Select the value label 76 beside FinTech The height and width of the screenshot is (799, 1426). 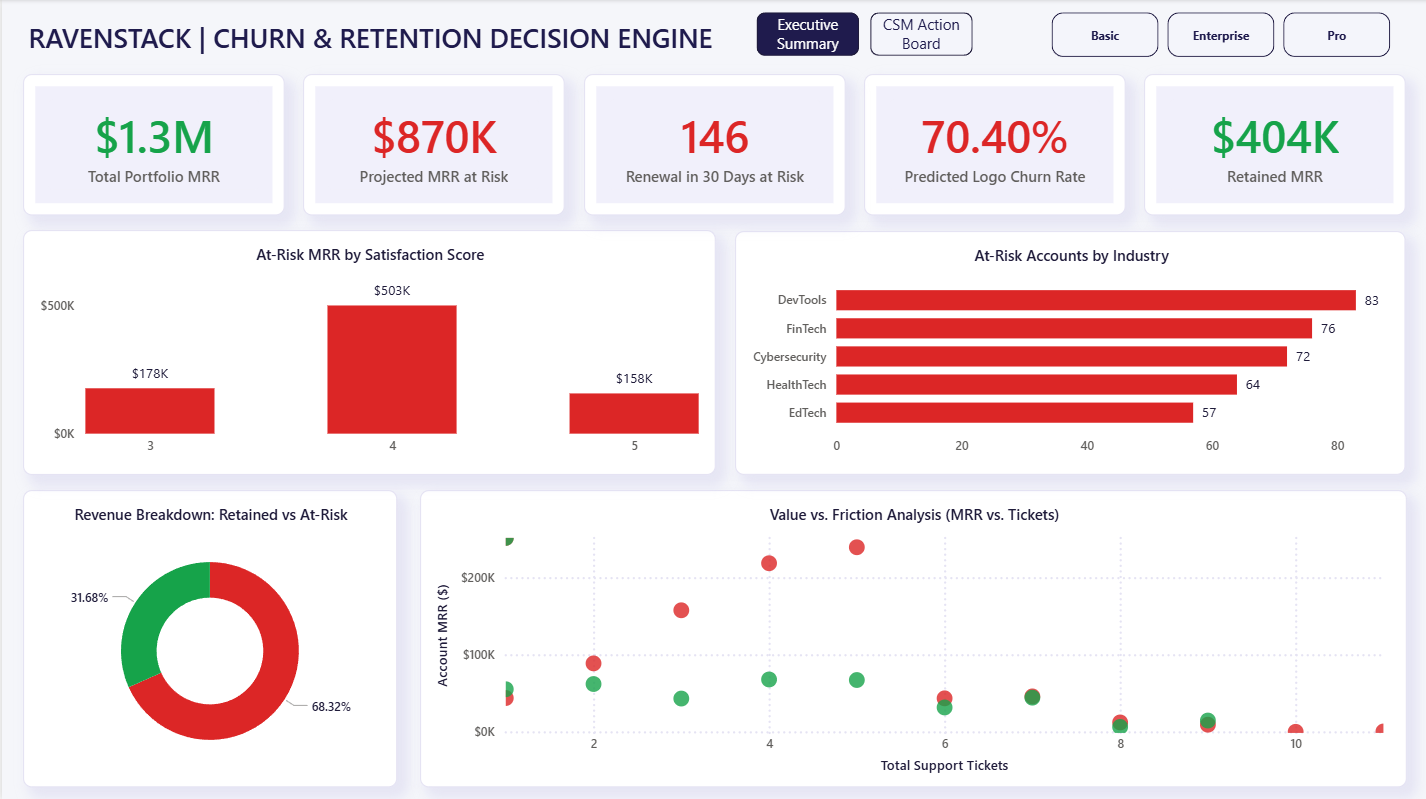[x=1328, y=328]
